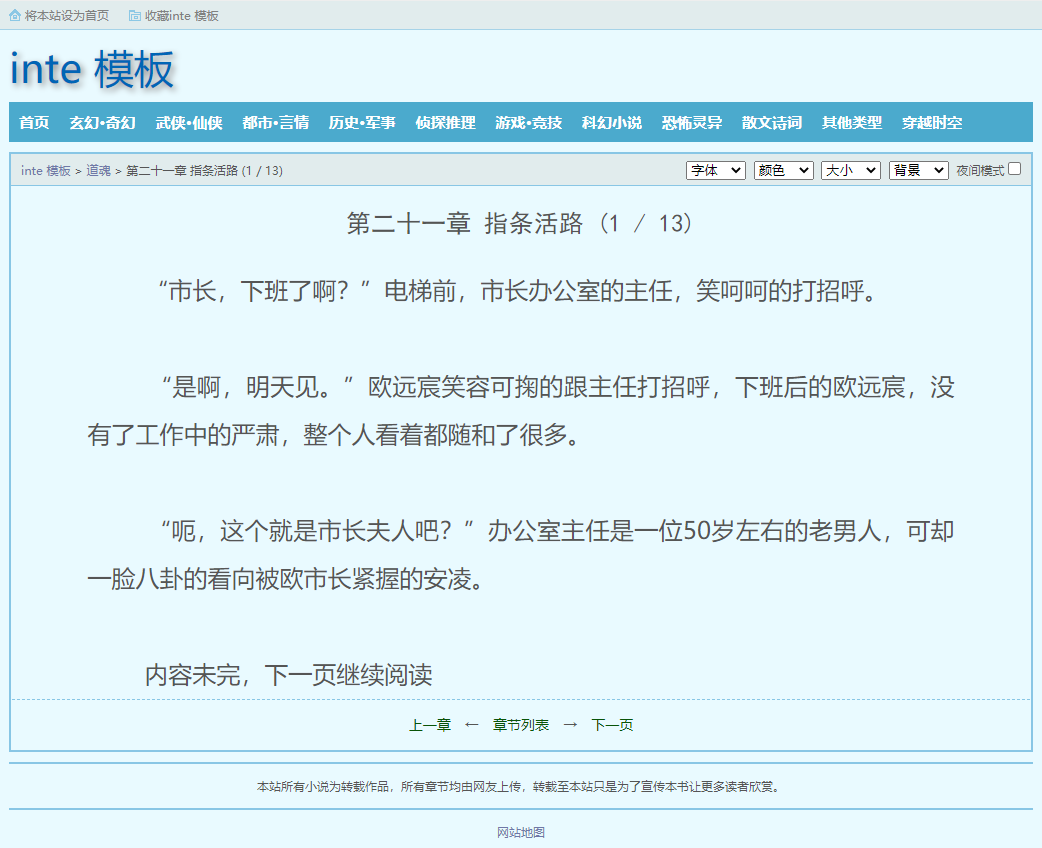Expand the 颜色 color dropdown

click(783, 170)
